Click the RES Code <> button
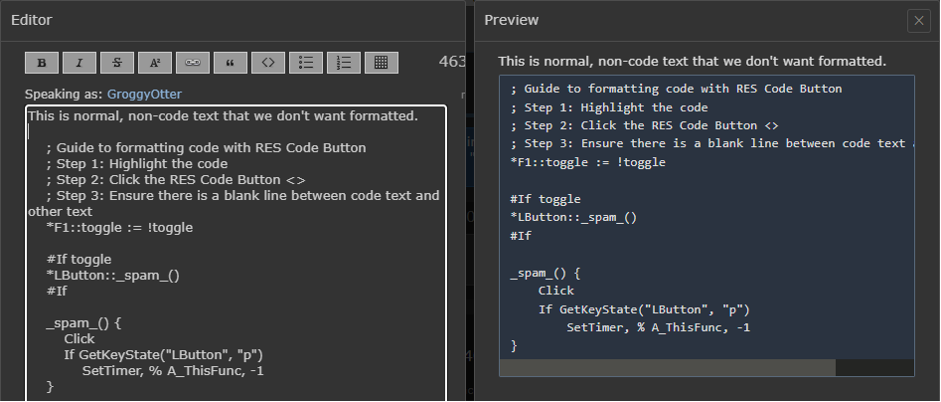 tap(268, 62)
